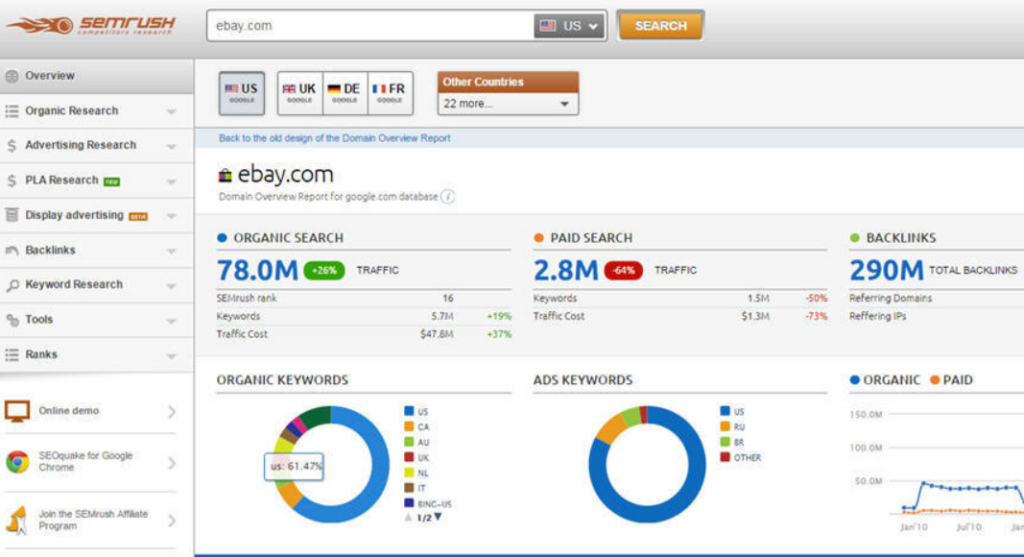Click the CA orange legend swatch
1024x557 pixels.
(409, 426)
